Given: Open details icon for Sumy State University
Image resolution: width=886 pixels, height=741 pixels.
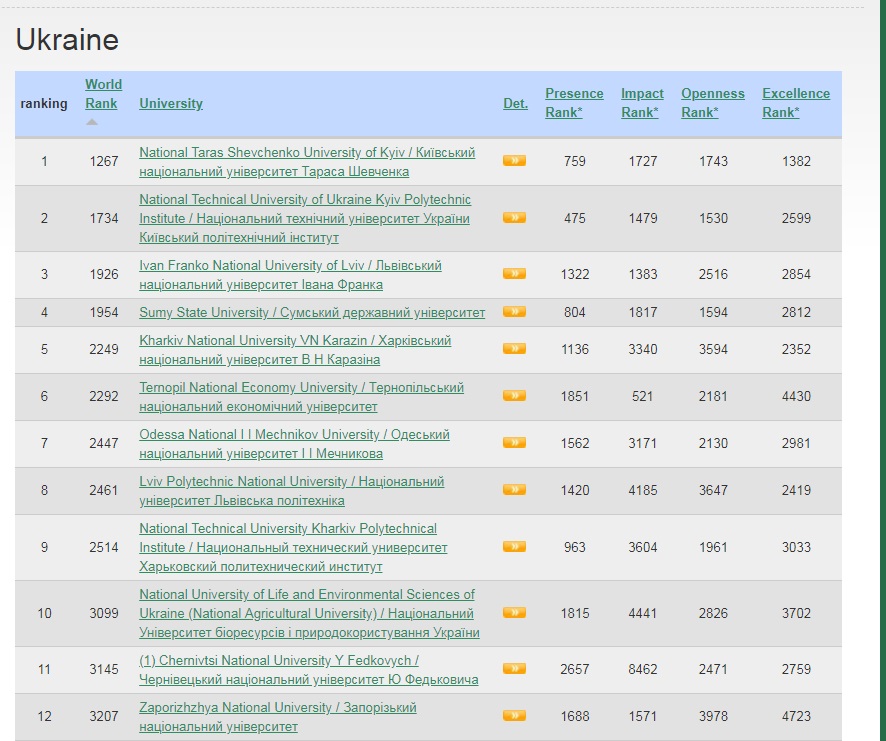Looking at the screenshot, I should (x=514, y=312).
